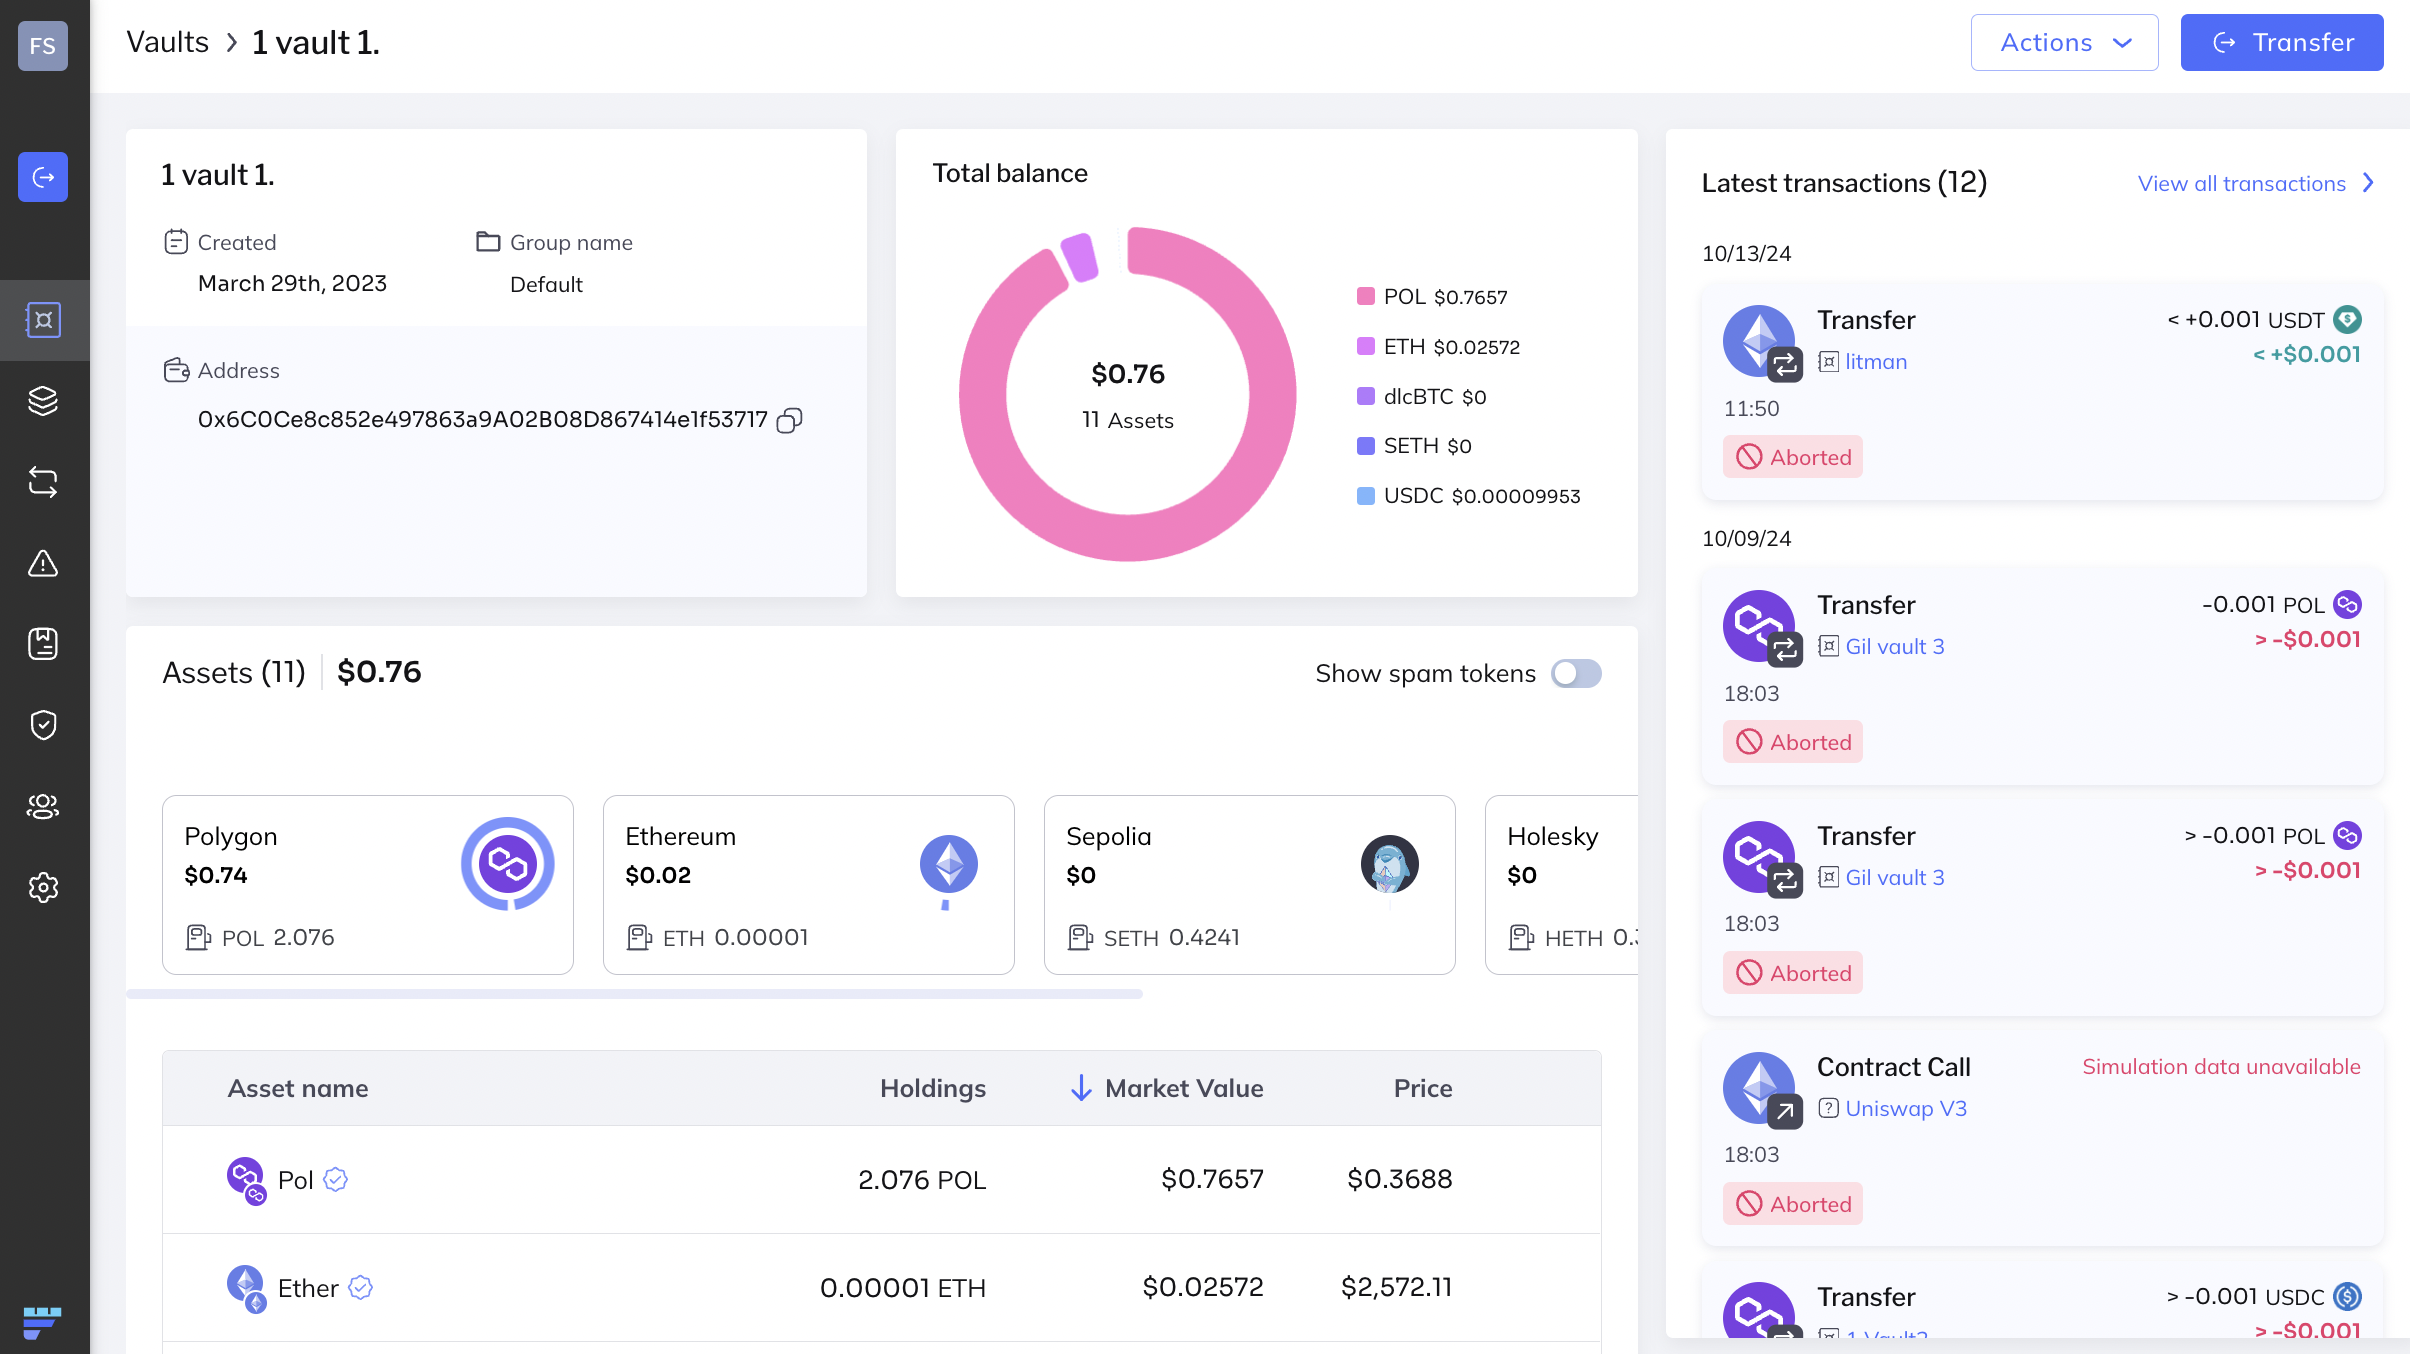Click the Ethereum logo in Ethereum card
Screen dimensions: 2410x1354
coord(948,864)
